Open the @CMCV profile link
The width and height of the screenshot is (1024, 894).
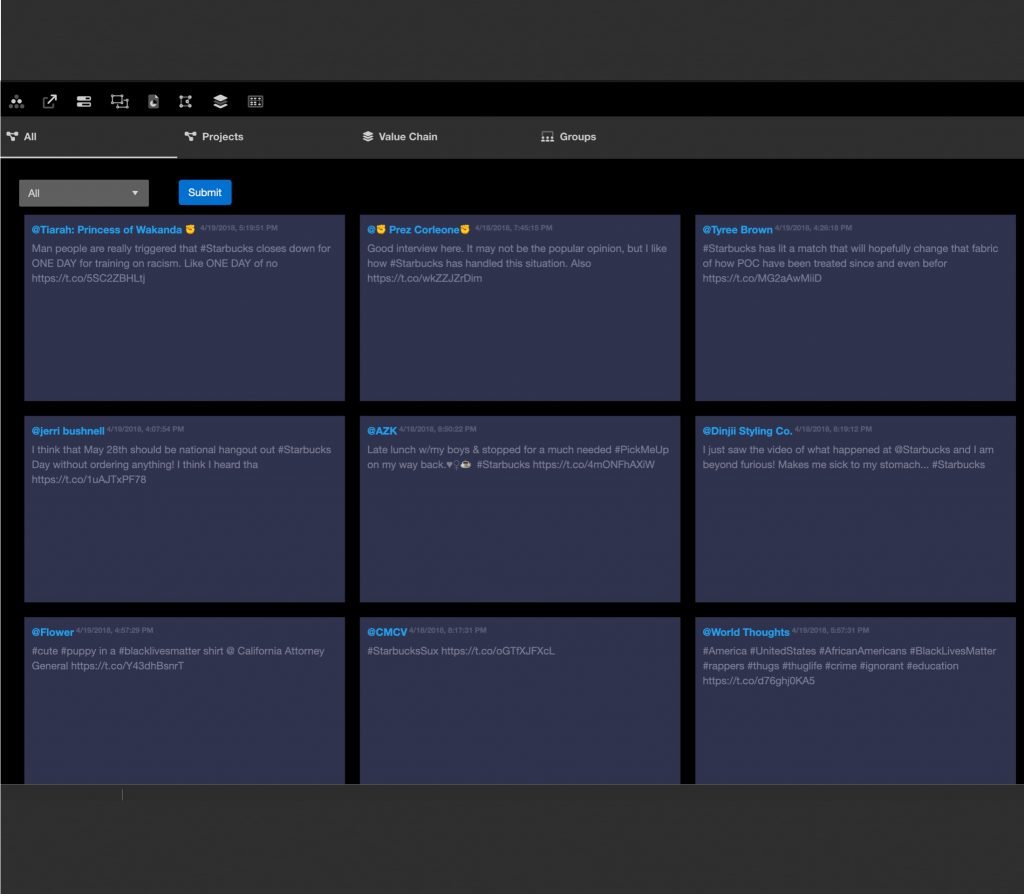pos(387,632)
